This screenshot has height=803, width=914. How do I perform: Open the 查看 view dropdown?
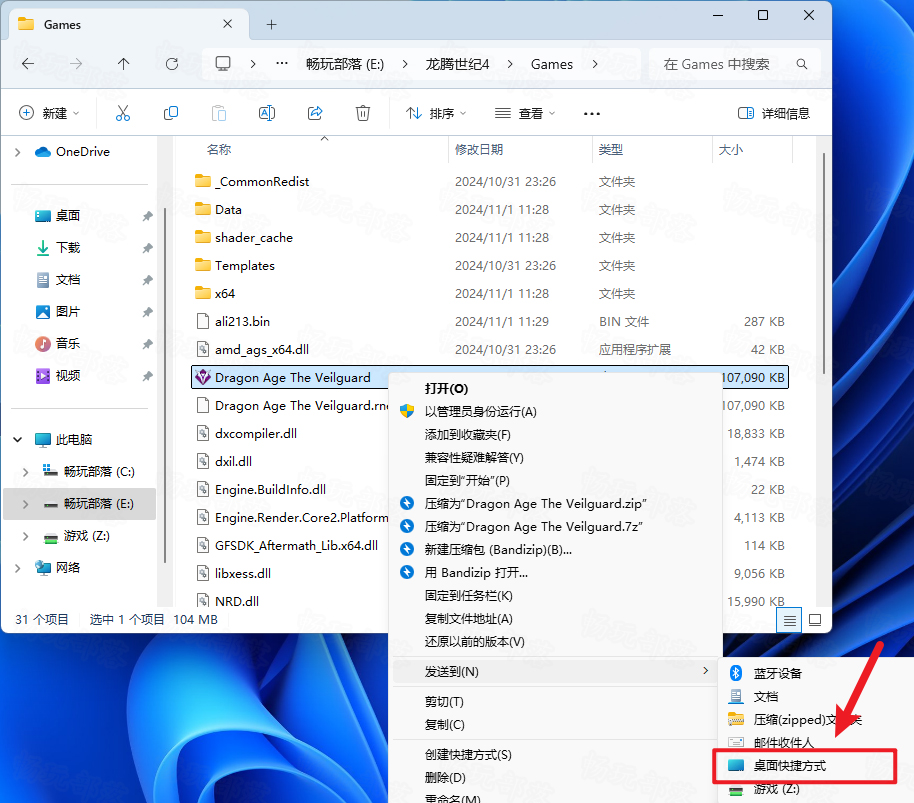pos(525,113)
